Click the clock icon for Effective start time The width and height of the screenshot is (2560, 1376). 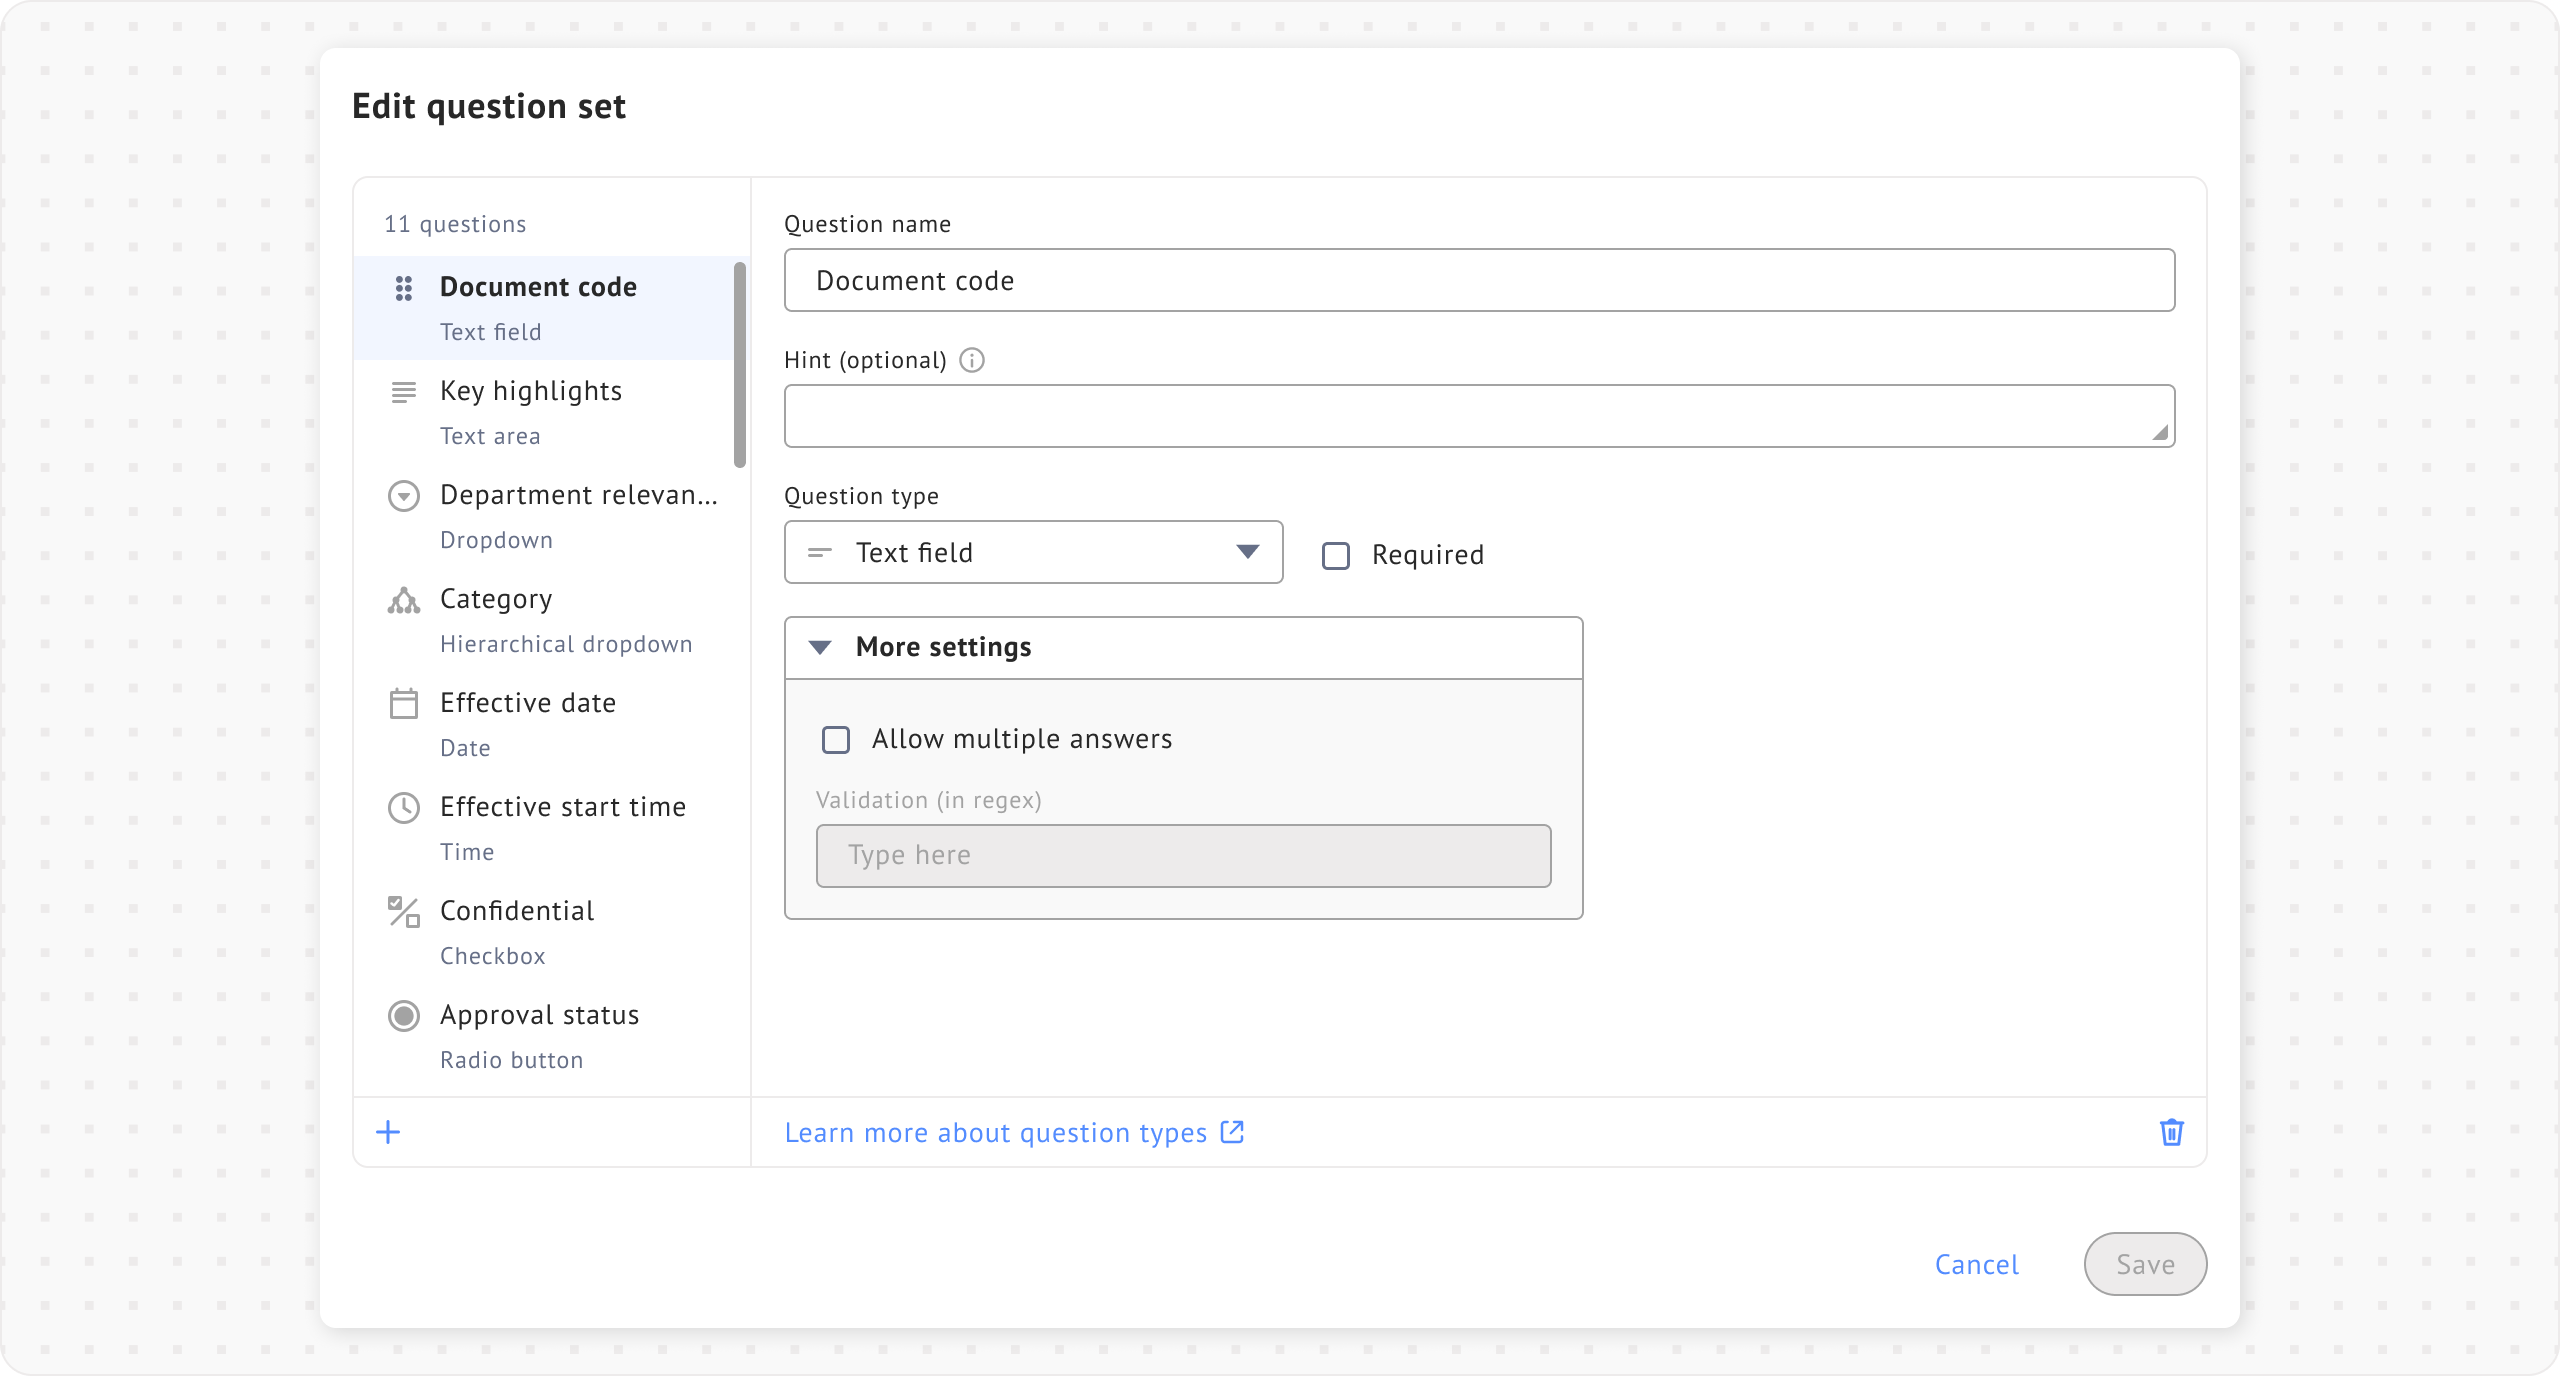(x=403, y=808)
